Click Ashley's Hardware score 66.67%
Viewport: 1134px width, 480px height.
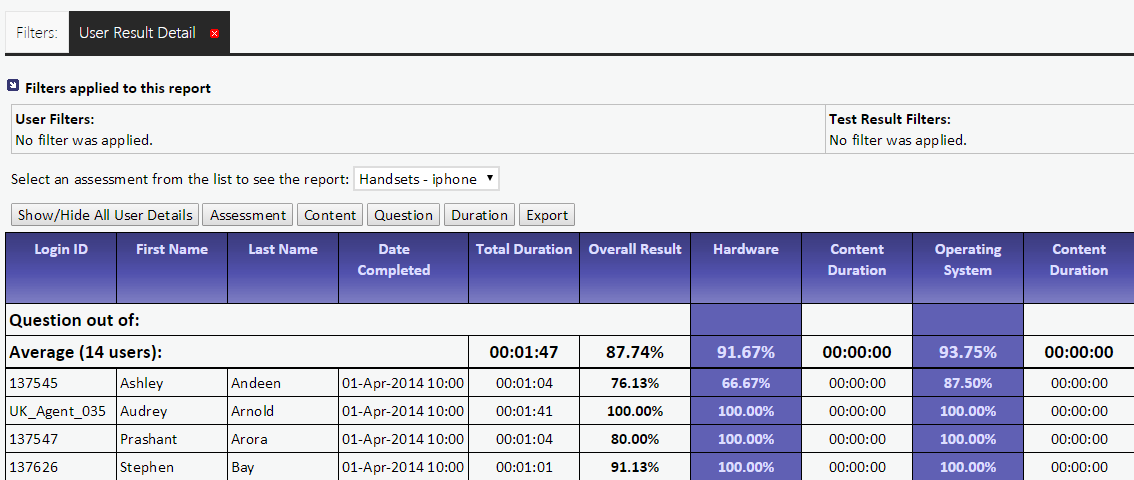746,383
